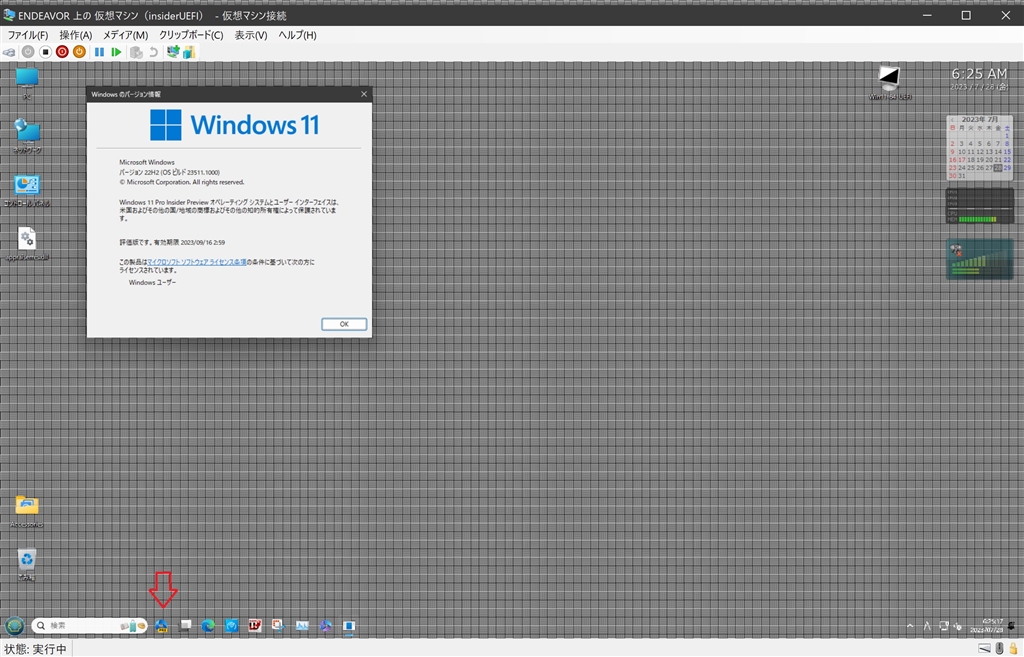Close the Windows のバージョン情報 dialog
The image size is (1024, 657).
pyautogui.click(x=364, y=94)
